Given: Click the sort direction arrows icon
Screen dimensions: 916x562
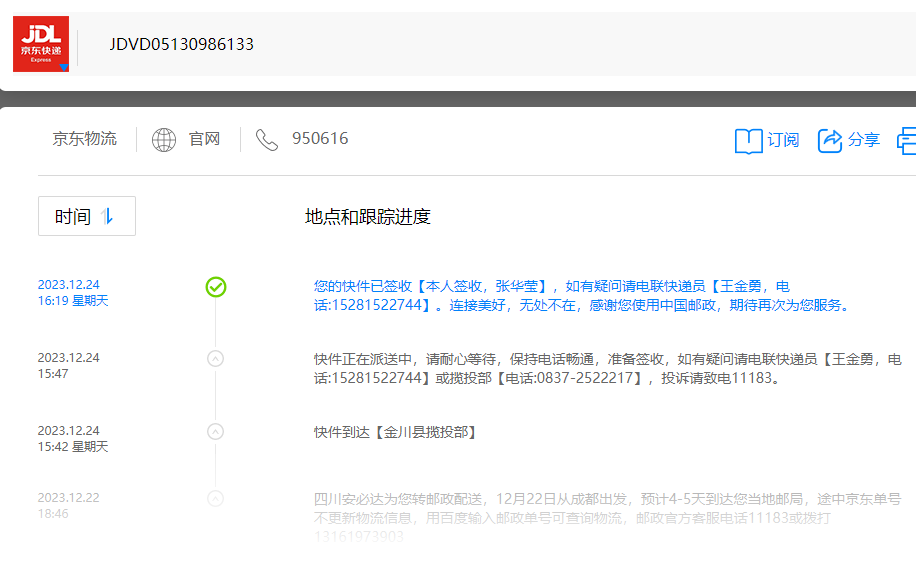Looking at the screenshot, I should pyautogui.click(x=107, y=217).
